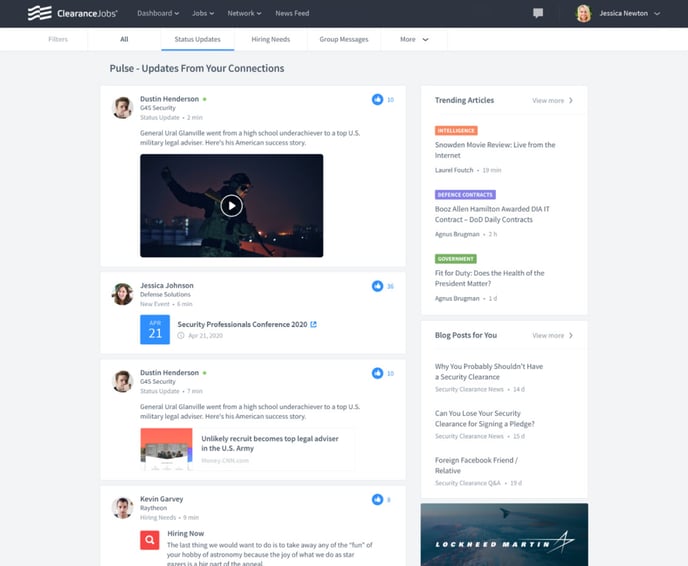Open Kevin Garvey's avatar
Viewport: 688px width, 566px height.
point(122,508)
